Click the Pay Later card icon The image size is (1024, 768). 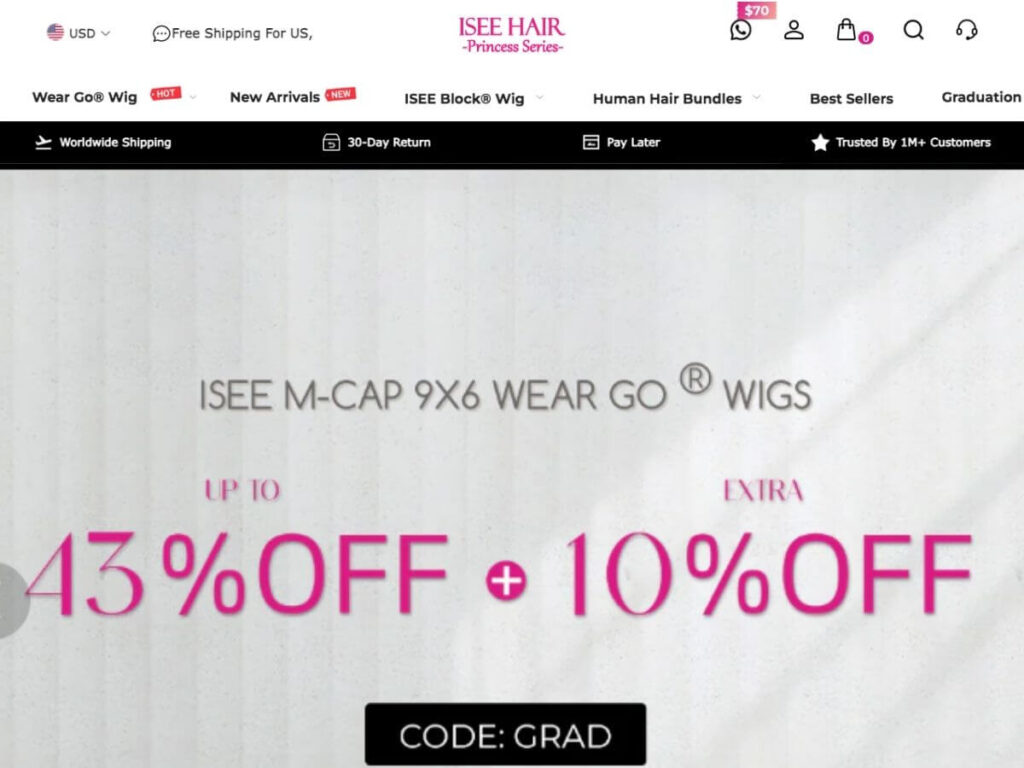590,142
